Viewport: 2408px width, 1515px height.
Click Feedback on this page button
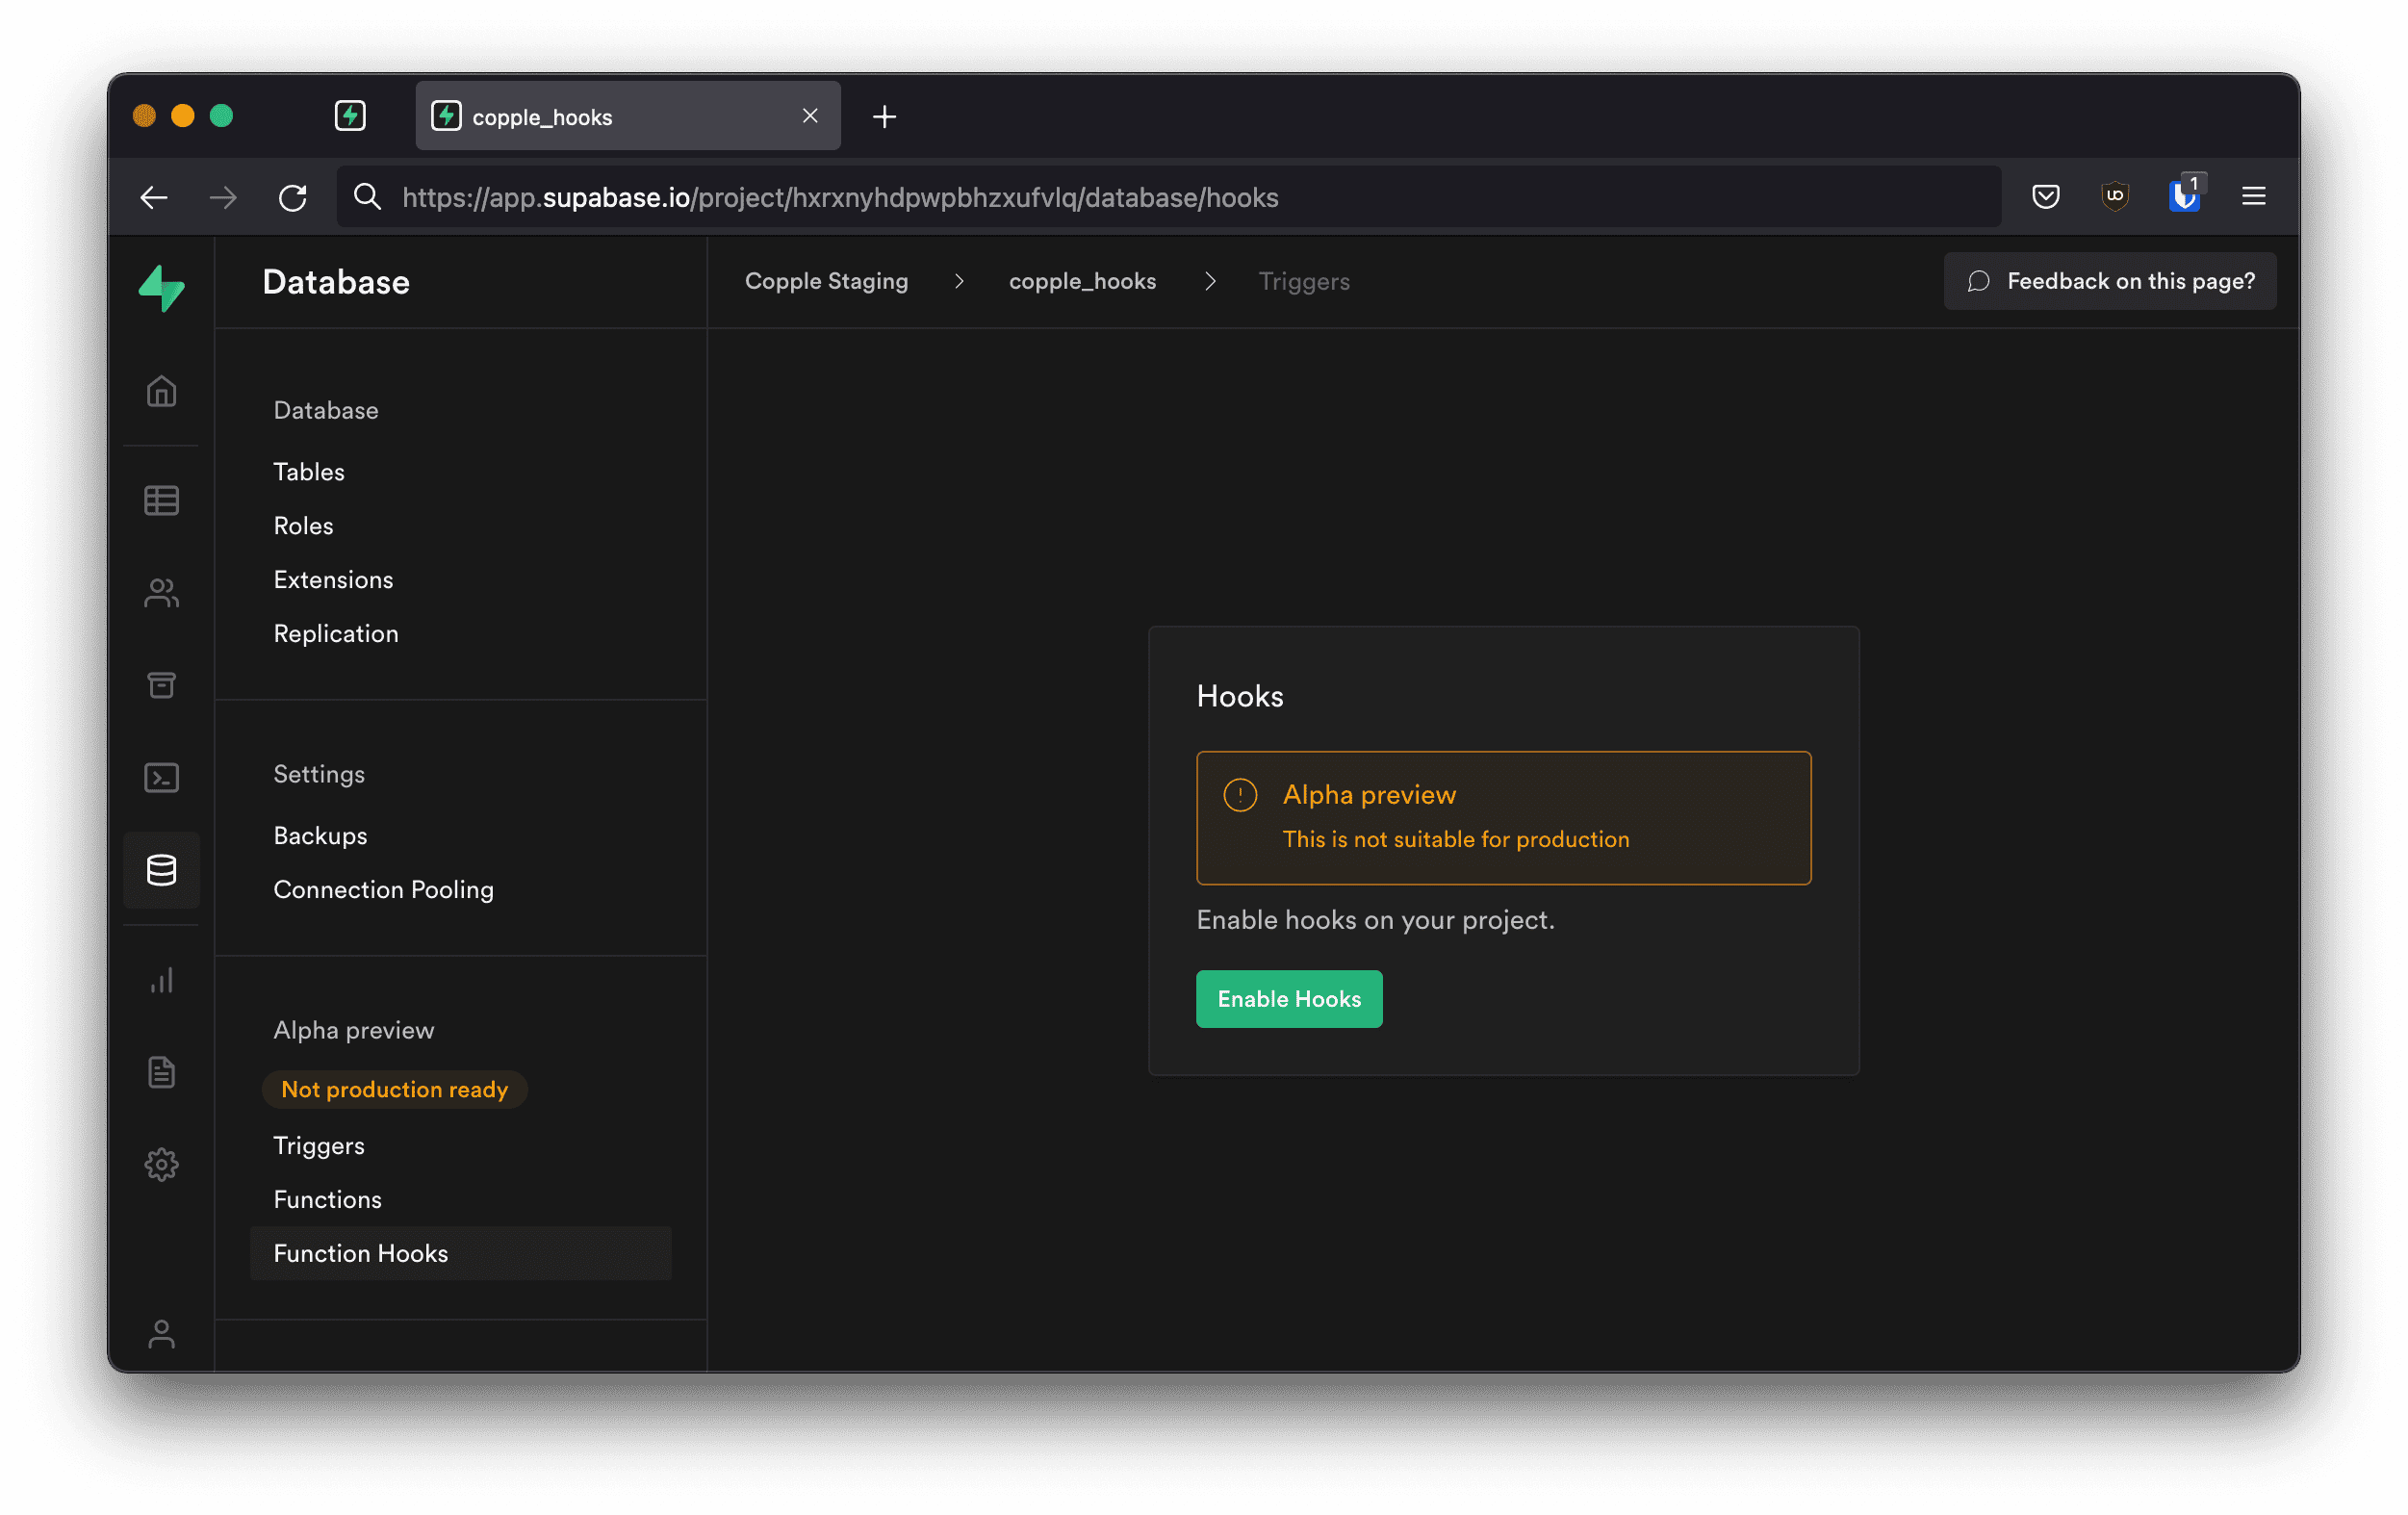2109,281
